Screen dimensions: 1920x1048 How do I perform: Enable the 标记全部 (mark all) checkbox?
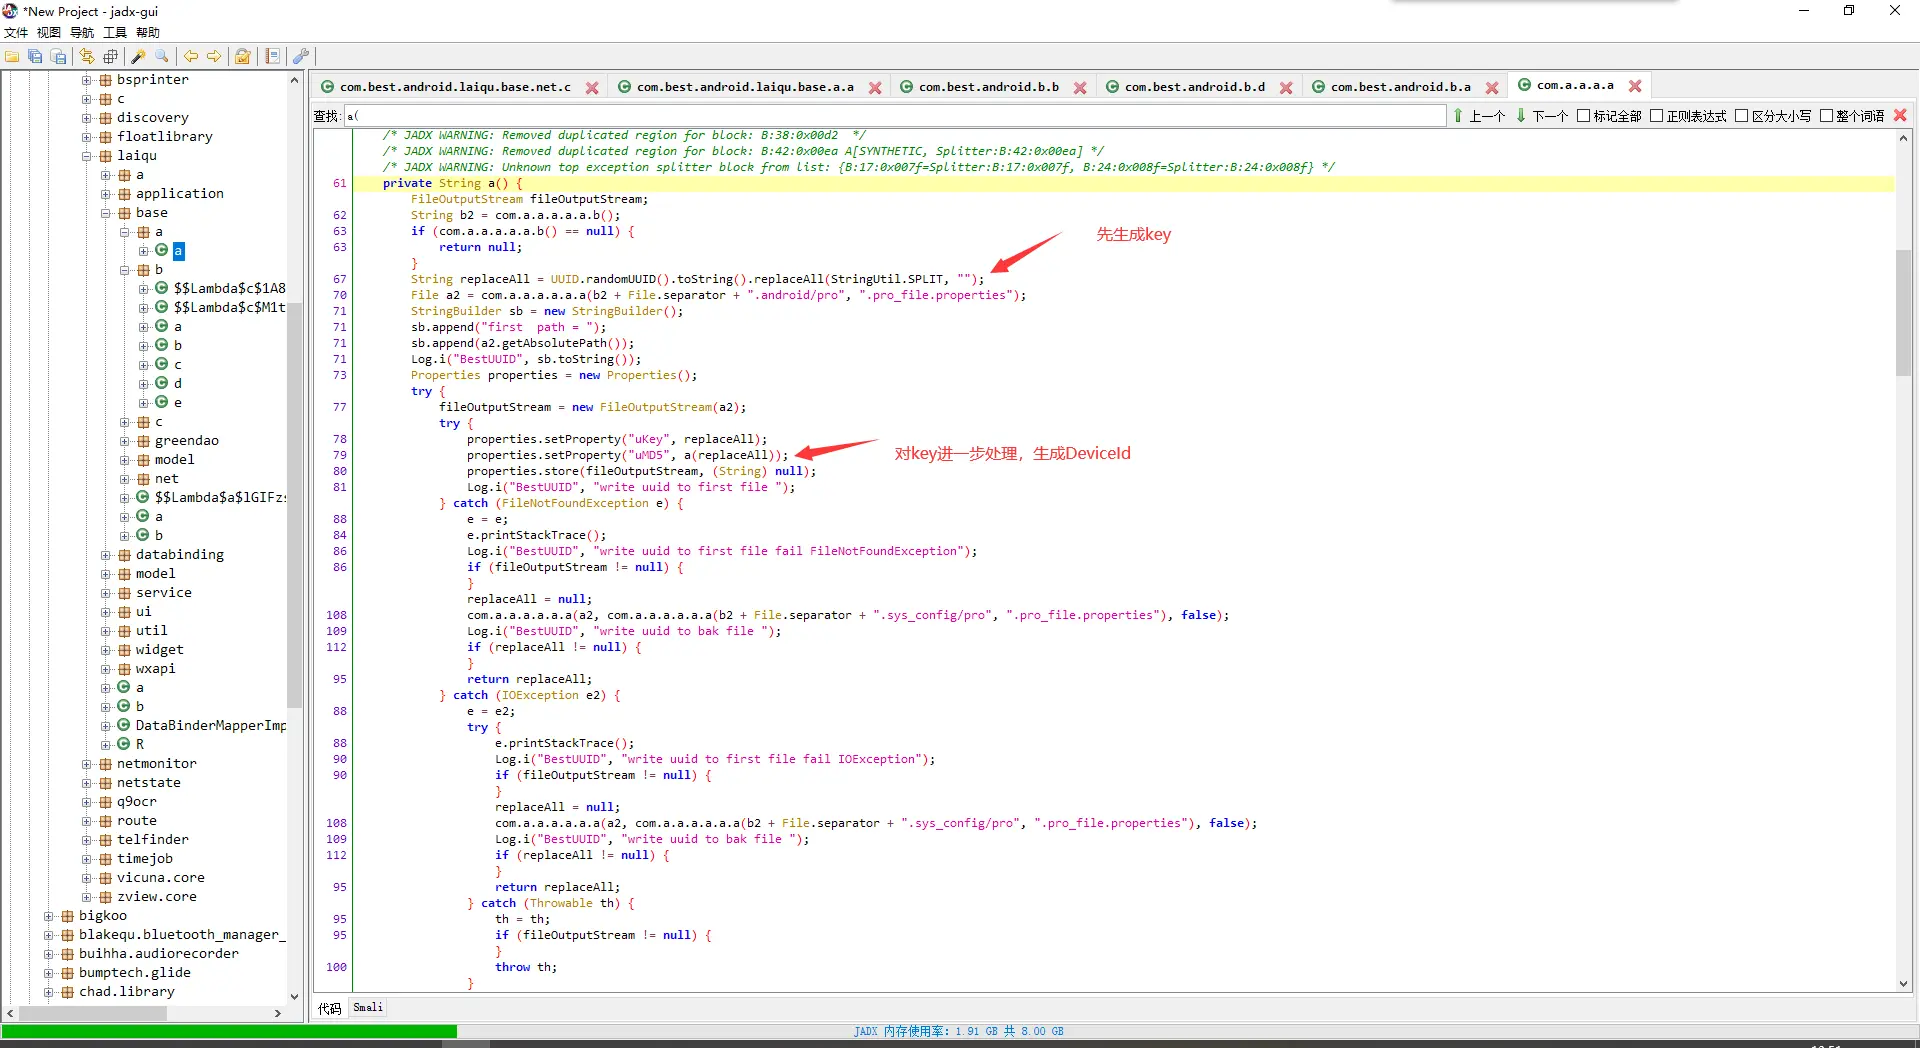click(1584, 116)
